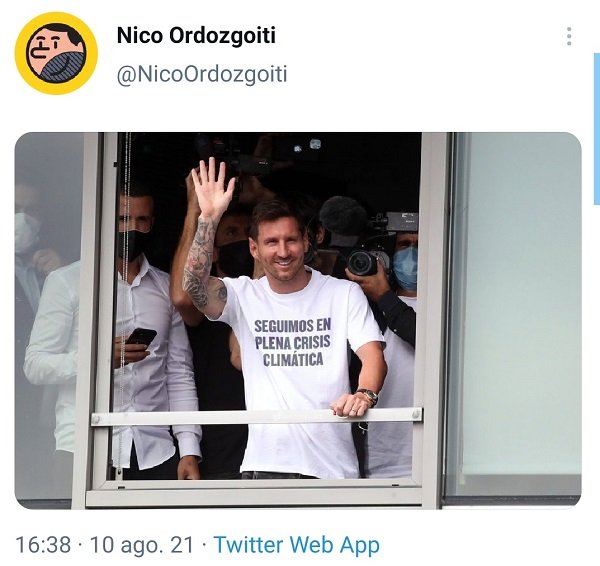Screen dimensions: 600x566
Task: Click the blue scrollbar on the right edge
Action: [x=597, y=129]
